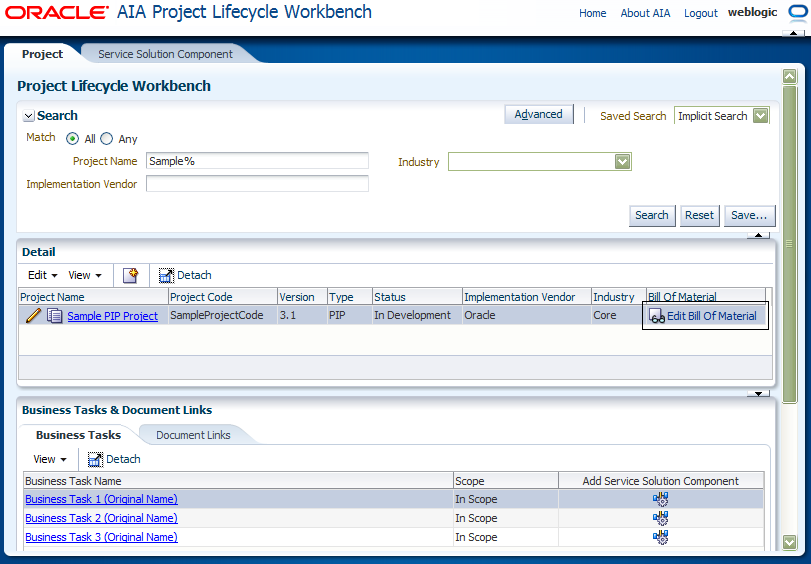Image resolution: width=811 pixels, height=564 pixels.
Task: Switch to Service Solution Component tab
Action: tap(166, 54)
